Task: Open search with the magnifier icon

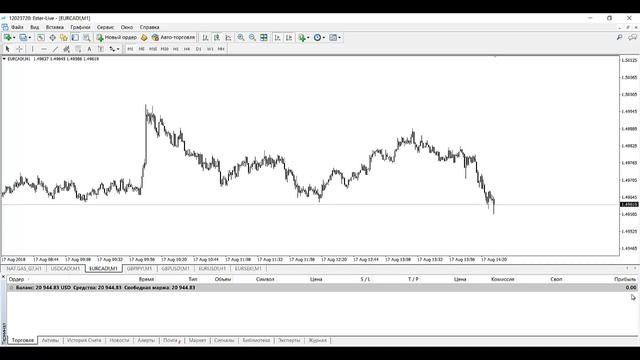Action: 619,38
